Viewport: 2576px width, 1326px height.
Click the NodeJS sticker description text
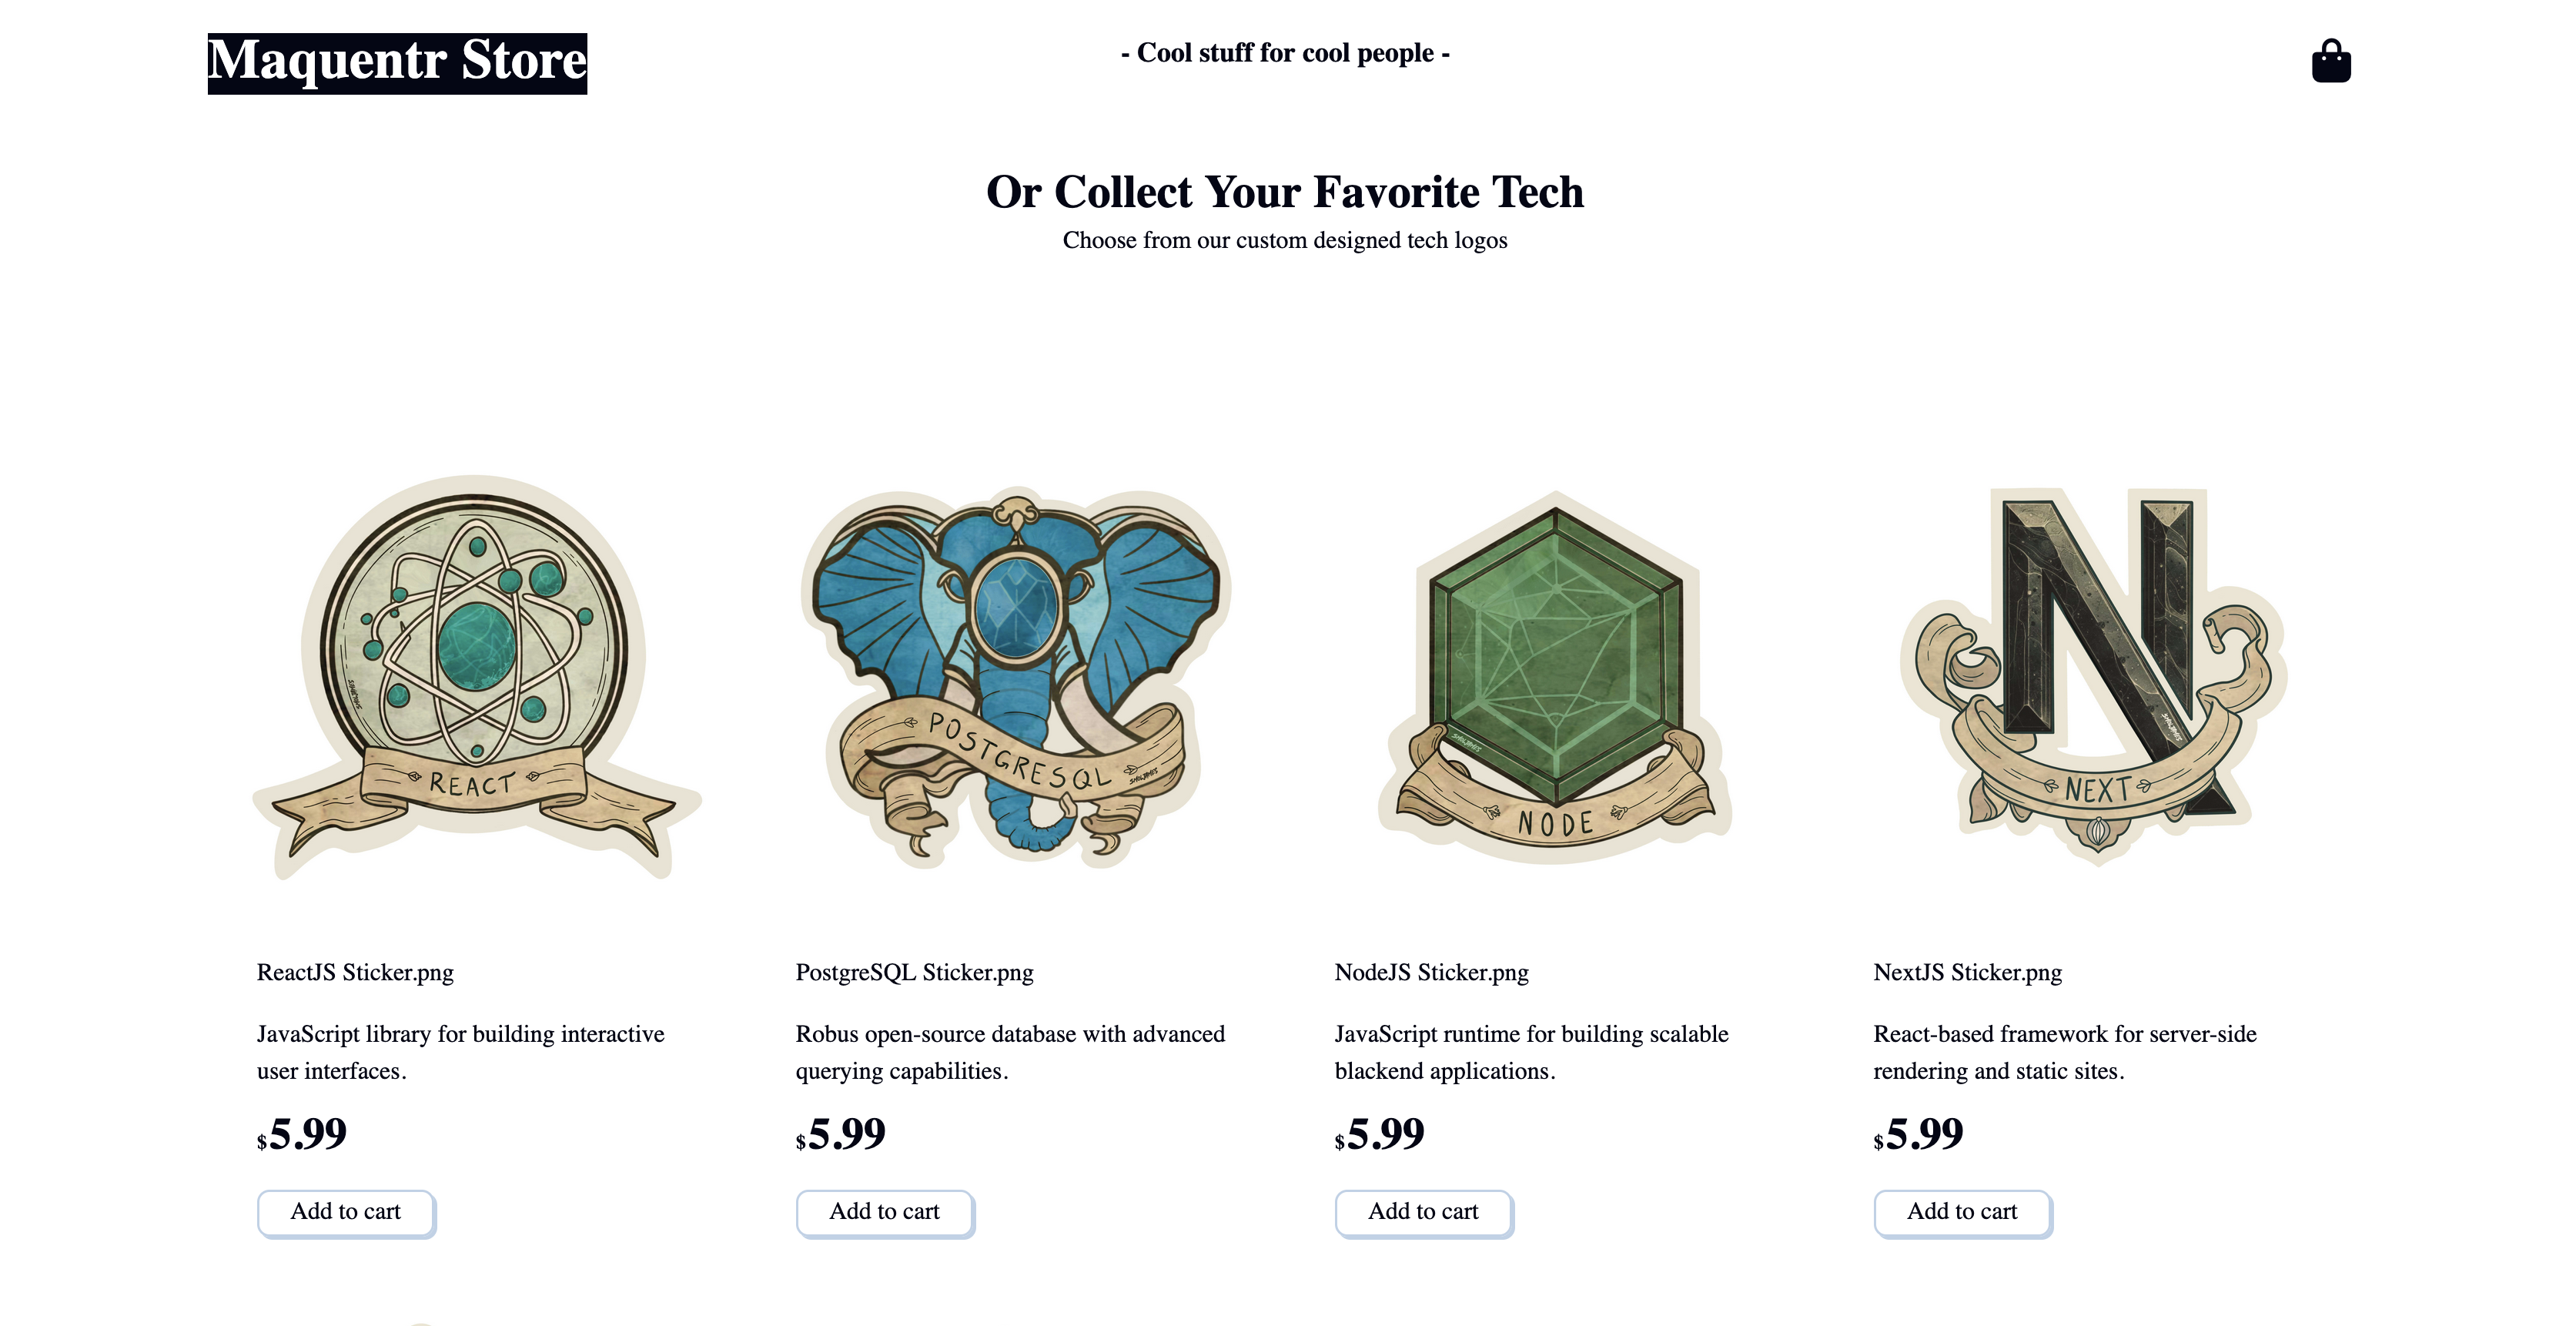click(1531, 1052)
